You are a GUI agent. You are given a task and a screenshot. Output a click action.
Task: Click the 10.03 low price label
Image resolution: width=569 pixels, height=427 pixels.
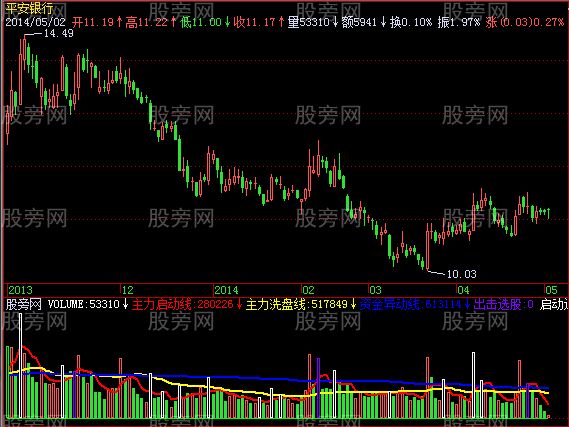pos(461,274)
